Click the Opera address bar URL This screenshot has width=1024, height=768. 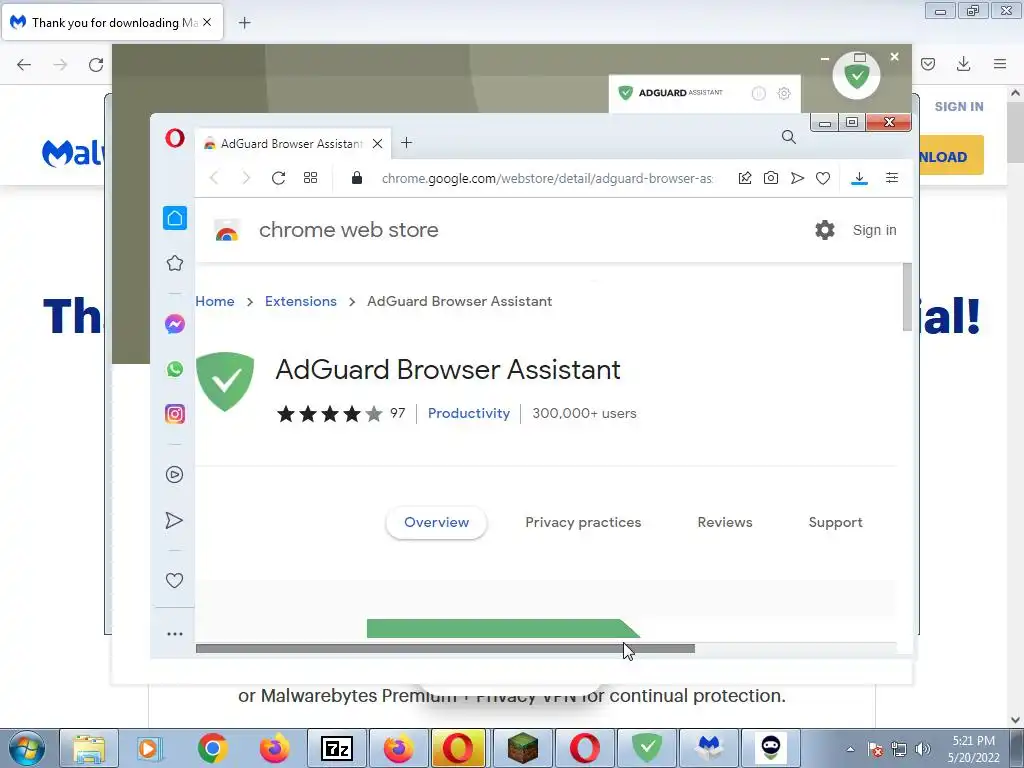pyautogui.click(x=547, y=178)
